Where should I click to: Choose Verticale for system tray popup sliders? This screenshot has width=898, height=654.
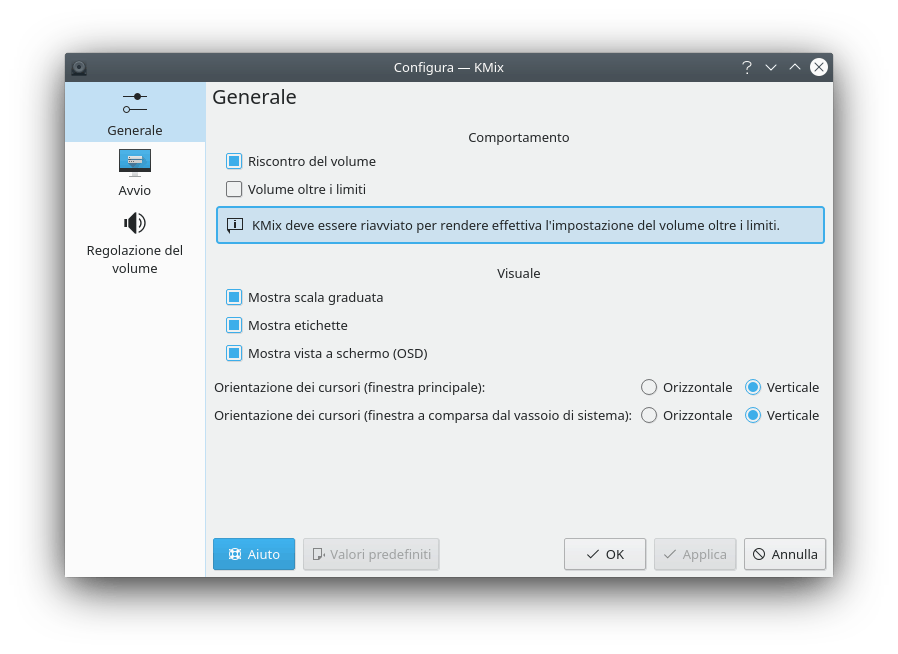(753, 415)
